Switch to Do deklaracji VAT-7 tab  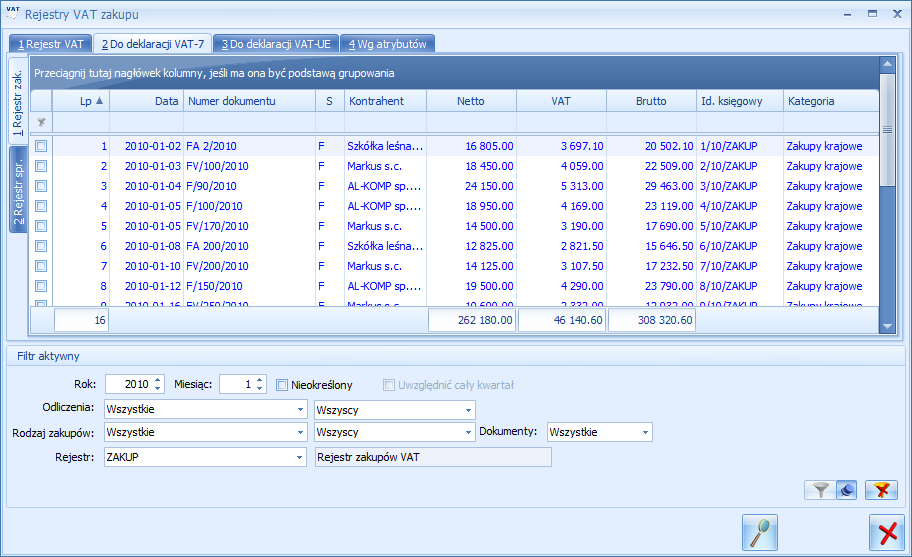point(152,44)
